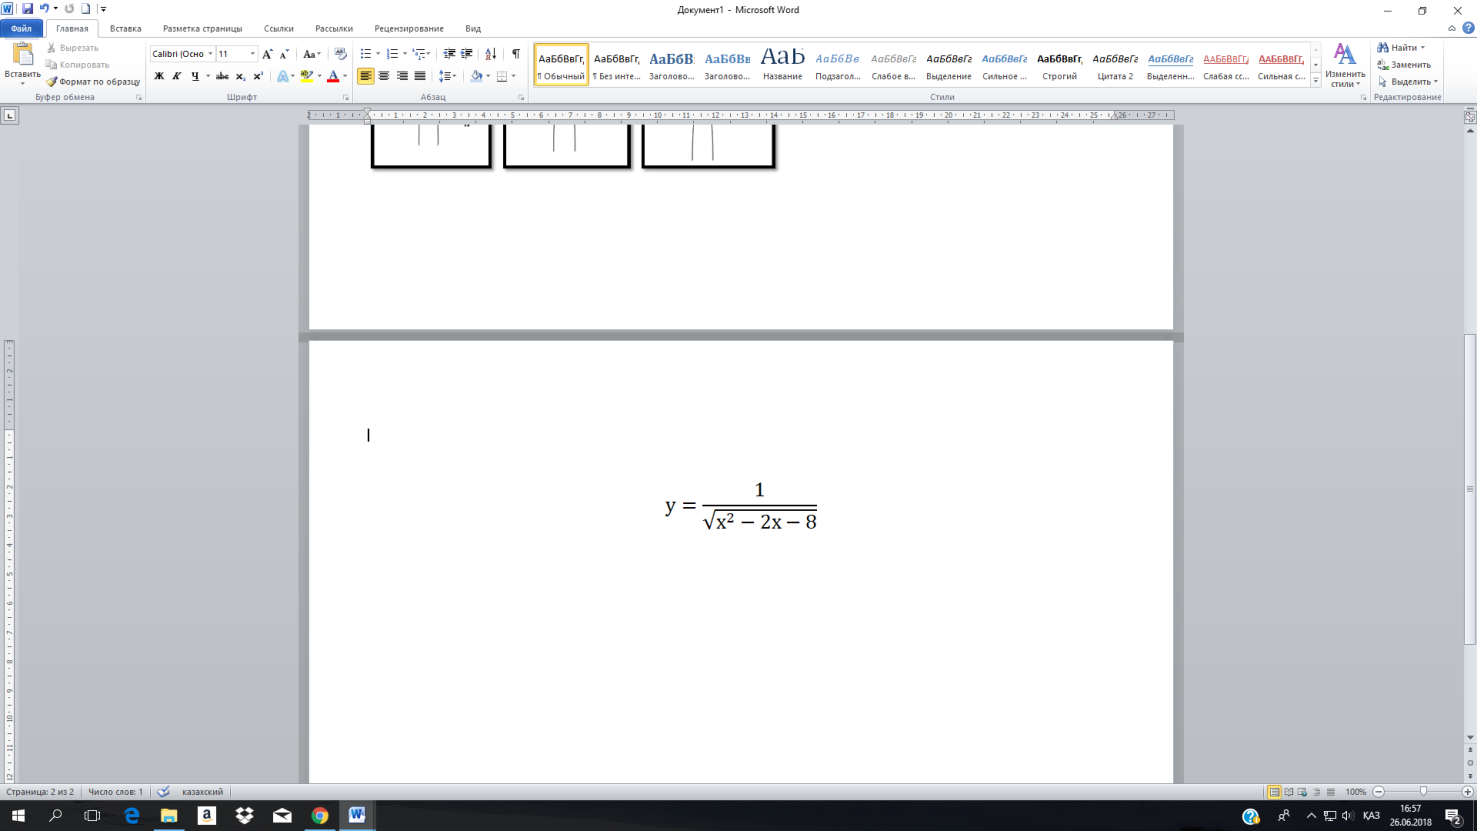Undo the last action in quick access toolbar

(x=44, y=9)
